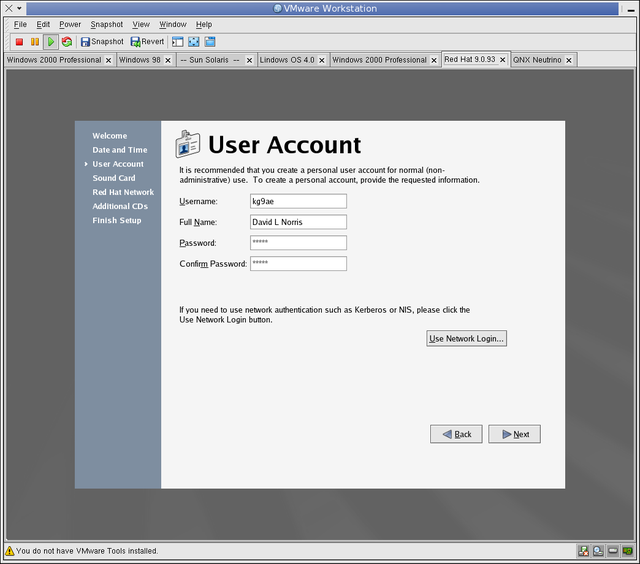This screenshot has width=640, height=564.
Task: Click the full screen mode icon
Action: tap(193, 42)
